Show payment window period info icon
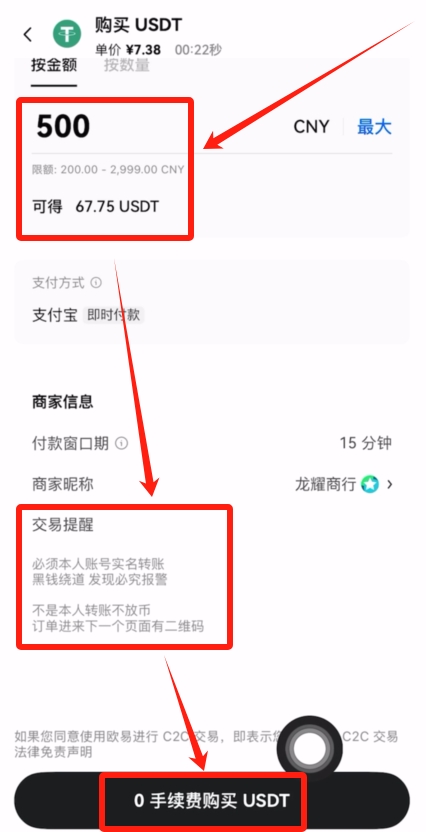Viewport: 426px width, 832px height. coord(122,443)
